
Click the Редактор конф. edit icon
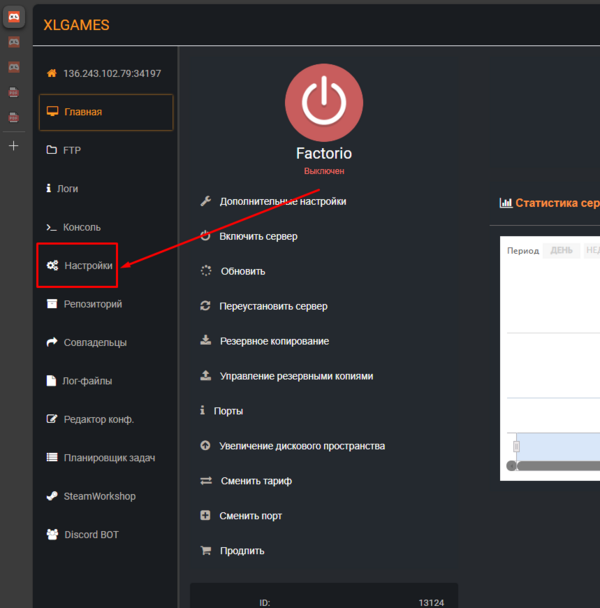[52, 419]
